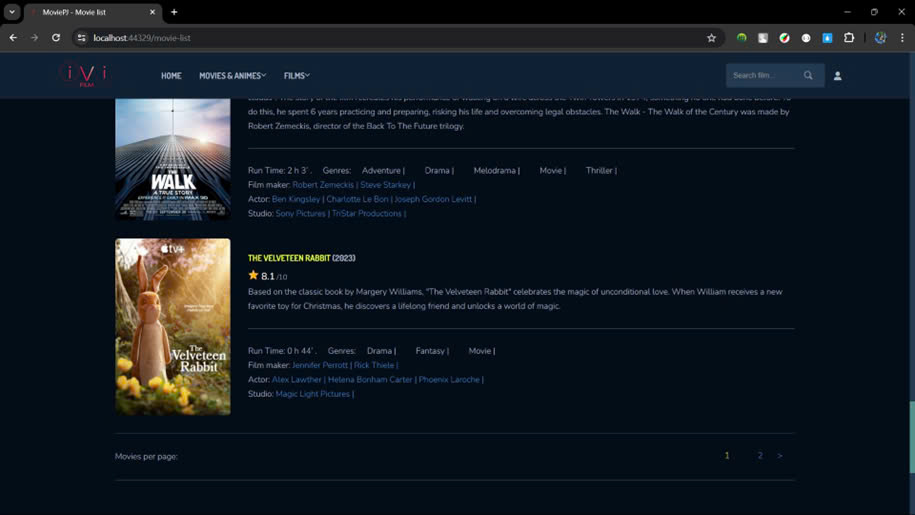Viewport: 915px width, 515px height.
Task: Open Chrome three-dot menu
Action: point(902,38)
